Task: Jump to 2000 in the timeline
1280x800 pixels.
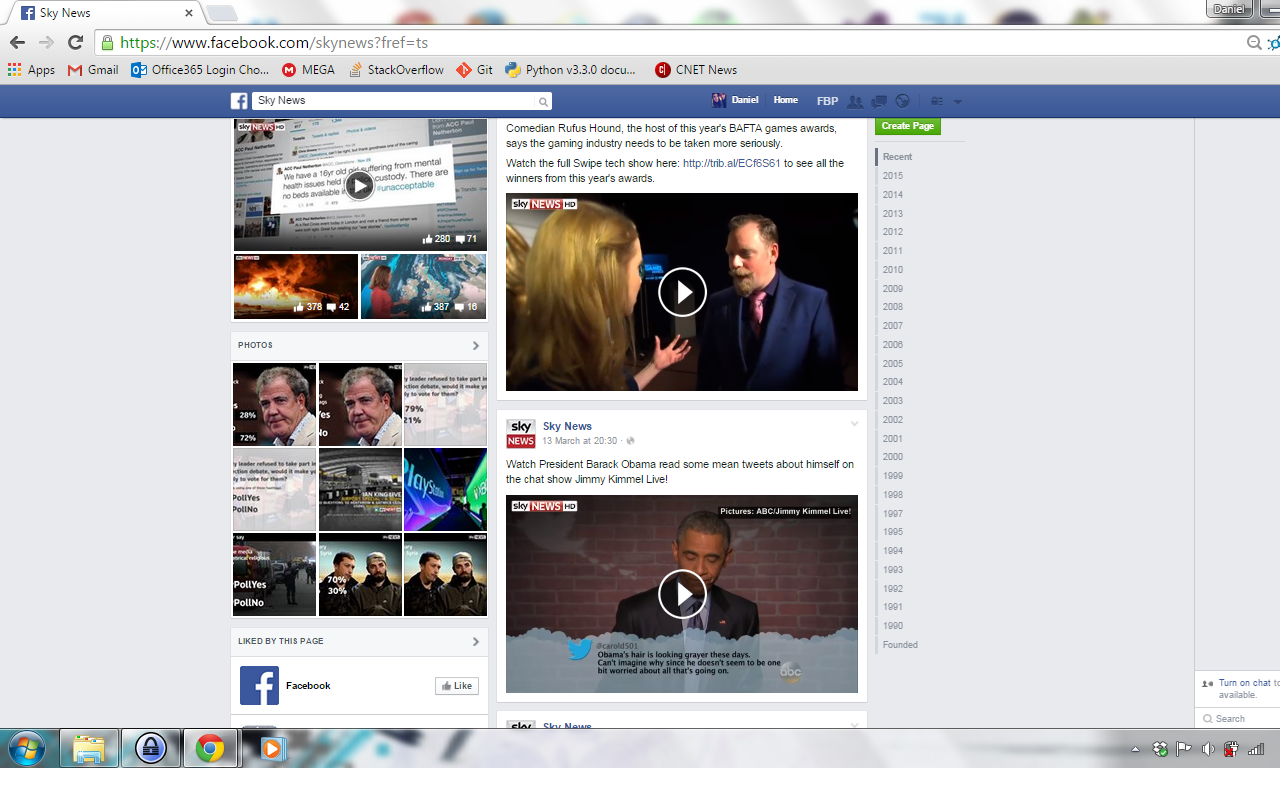Action: coord(892,457)
